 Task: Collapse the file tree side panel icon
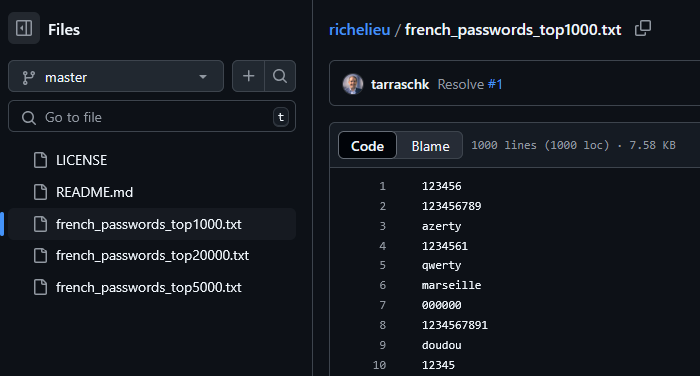(x=24, y=29)
